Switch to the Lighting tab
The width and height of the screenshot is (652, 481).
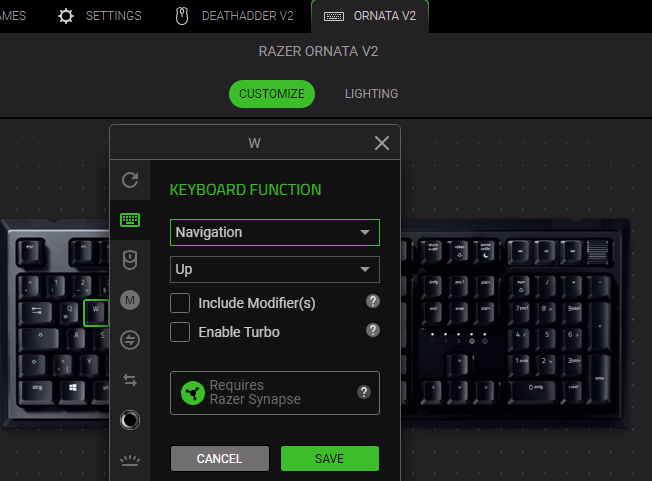[371, 94]
